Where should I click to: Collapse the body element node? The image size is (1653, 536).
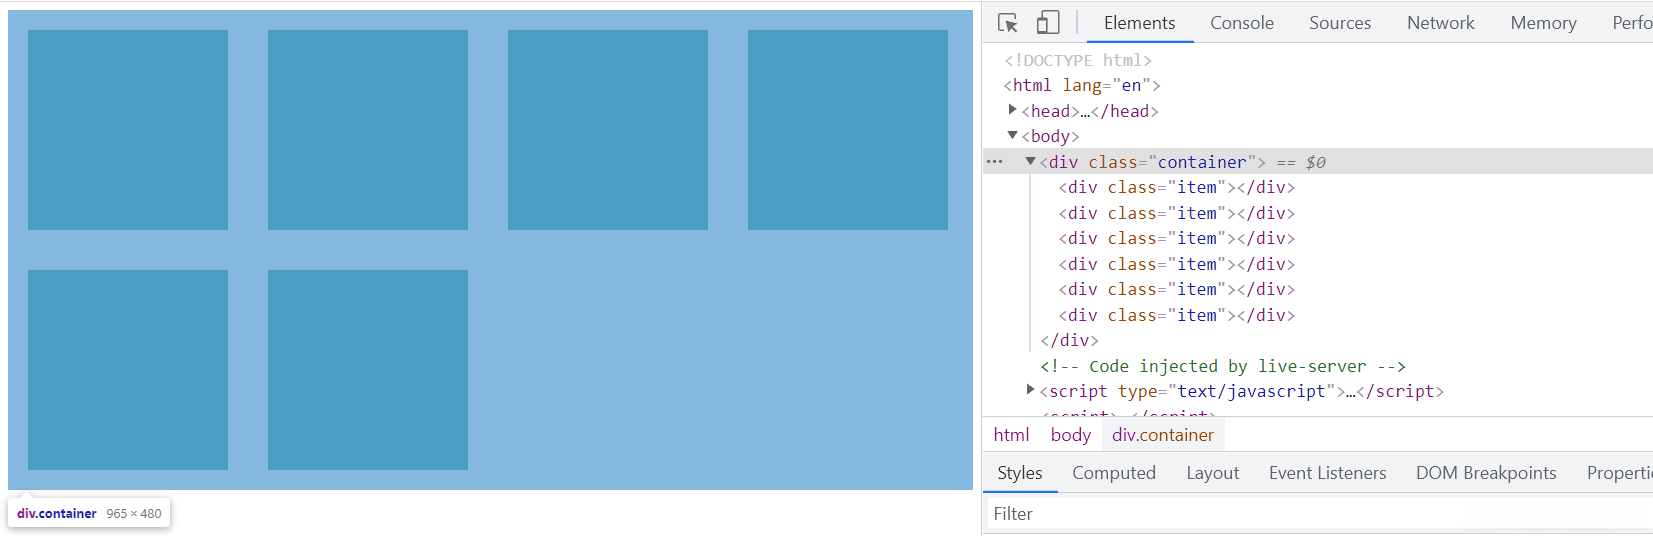pos(1012,135)
